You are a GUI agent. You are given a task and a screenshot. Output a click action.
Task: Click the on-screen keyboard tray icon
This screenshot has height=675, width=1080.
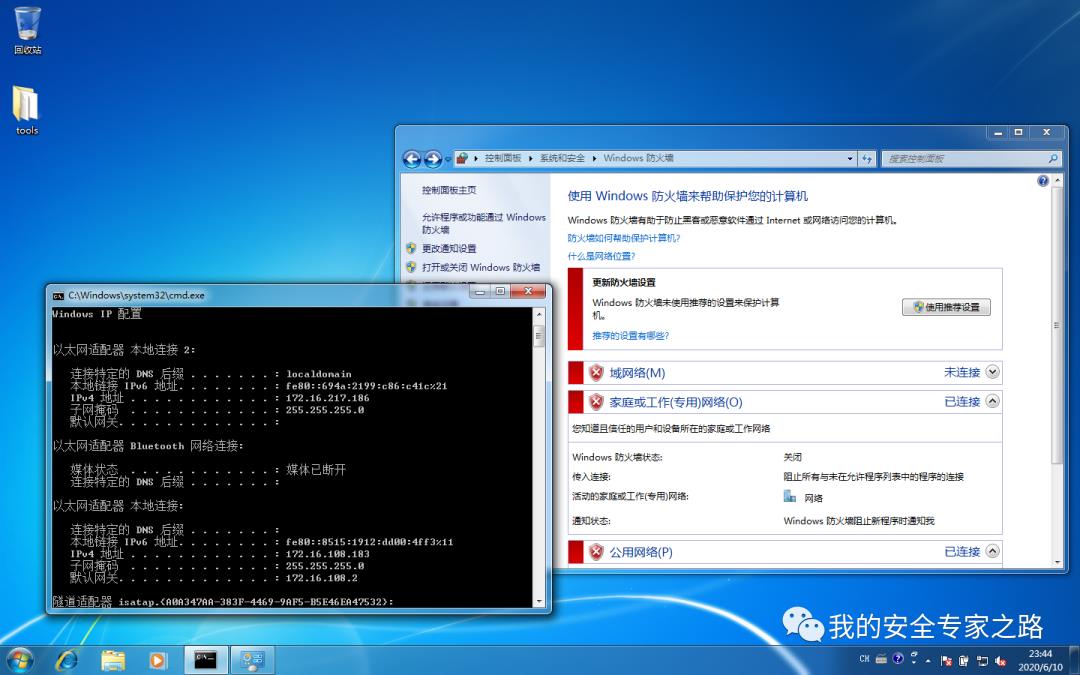point(881,659)
